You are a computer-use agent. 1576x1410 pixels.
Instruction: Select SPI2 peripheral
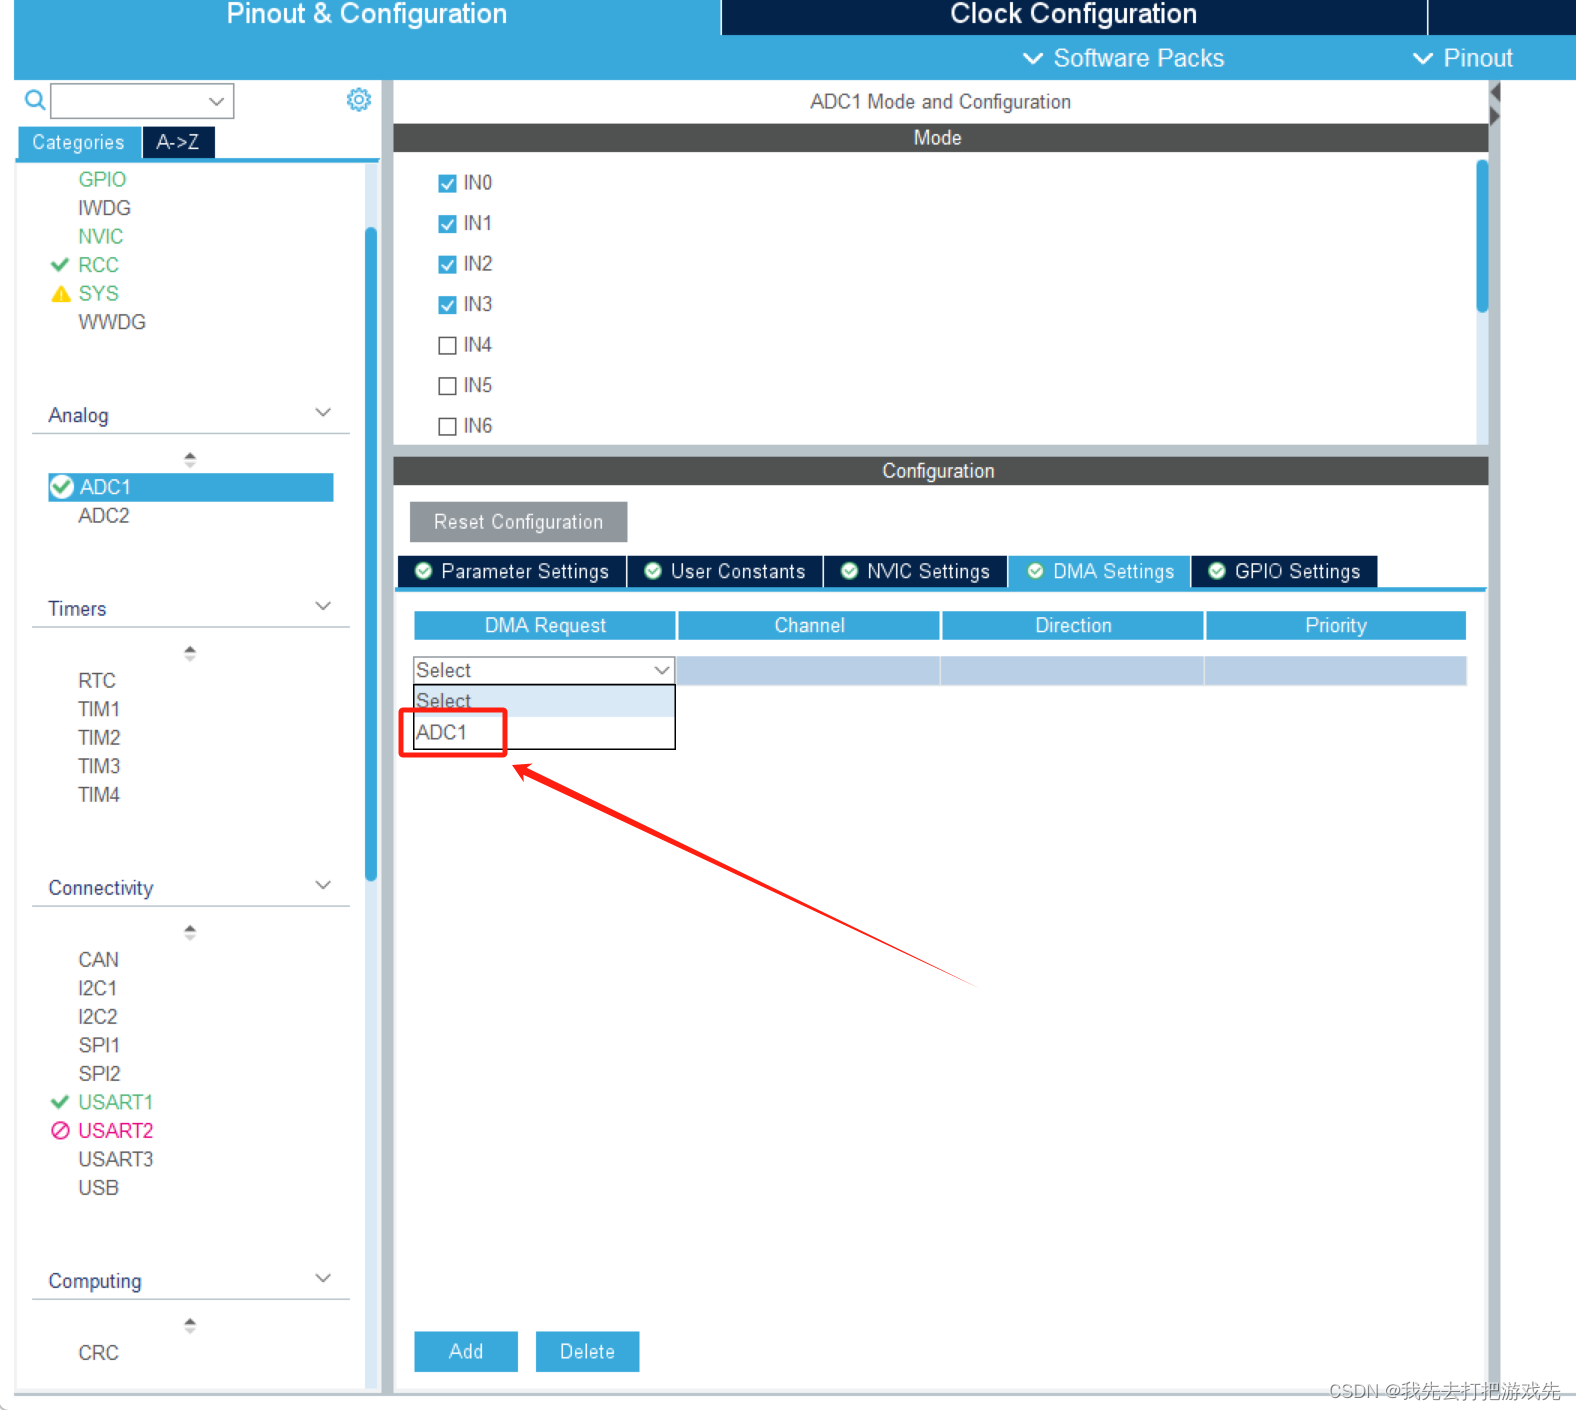coord(99,1074)
